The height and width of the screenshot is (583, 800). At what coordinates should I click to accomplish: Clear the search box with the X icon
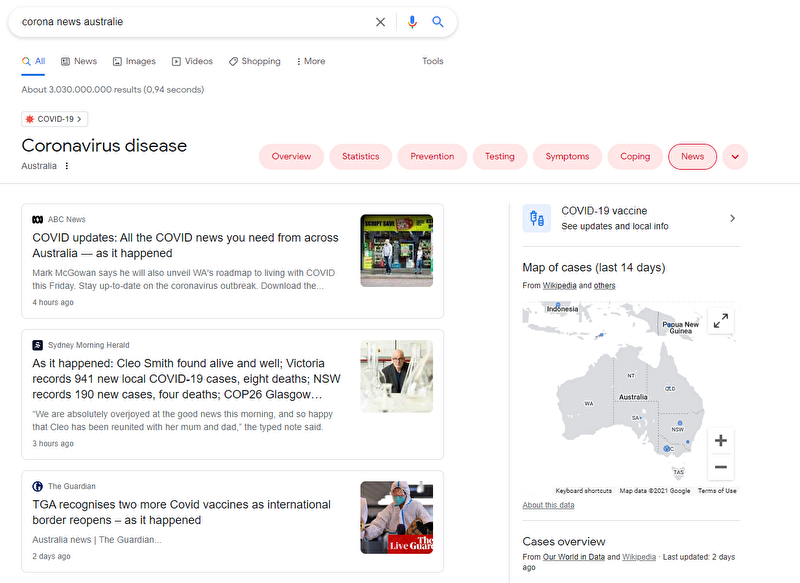380,22
